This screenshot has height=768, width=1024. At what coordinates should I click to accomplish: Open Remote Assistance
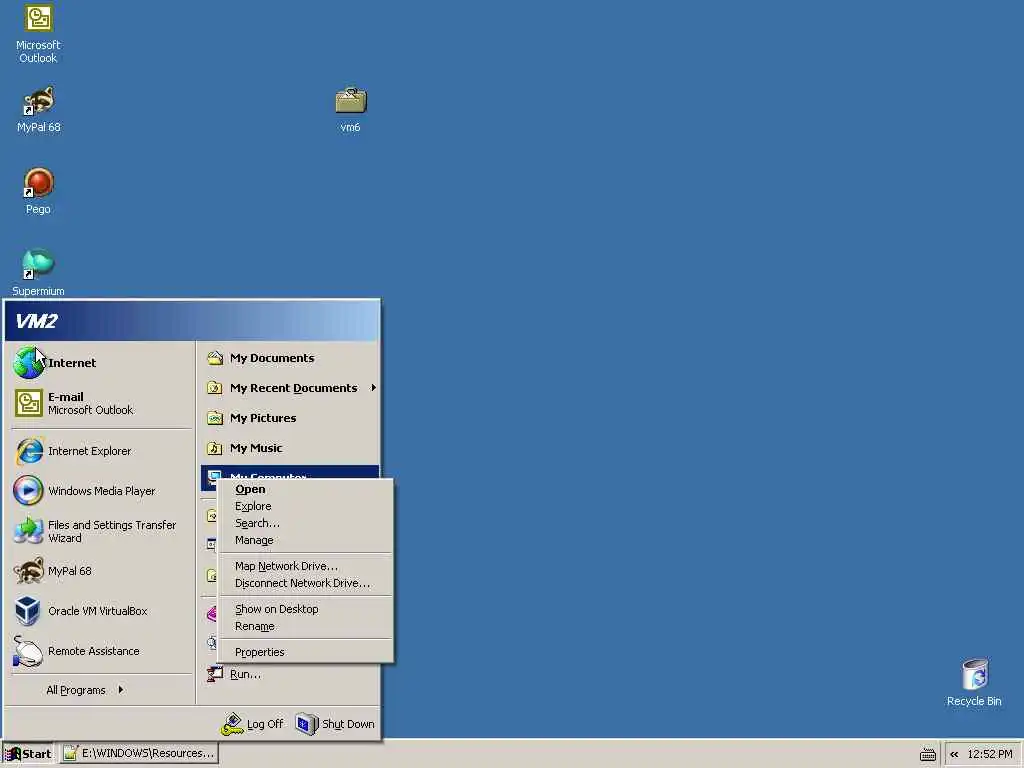coord(102,651)
